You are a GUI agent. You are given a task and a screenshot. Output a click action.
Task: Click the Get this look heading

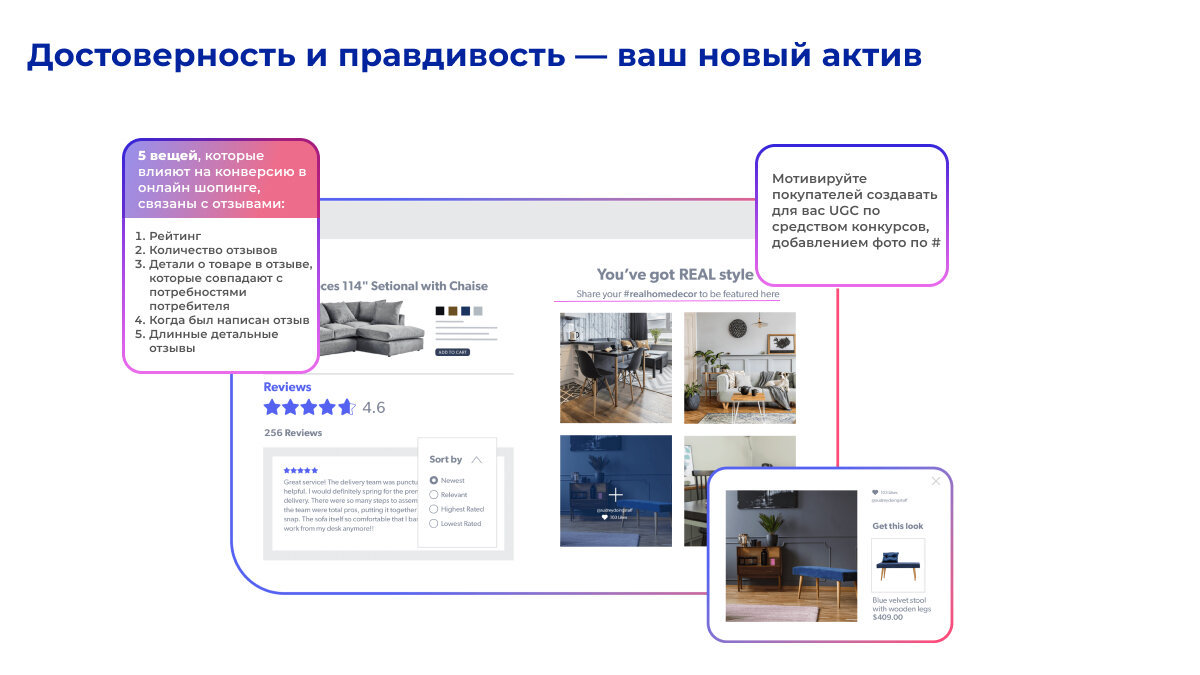click(x=898, y=526)
